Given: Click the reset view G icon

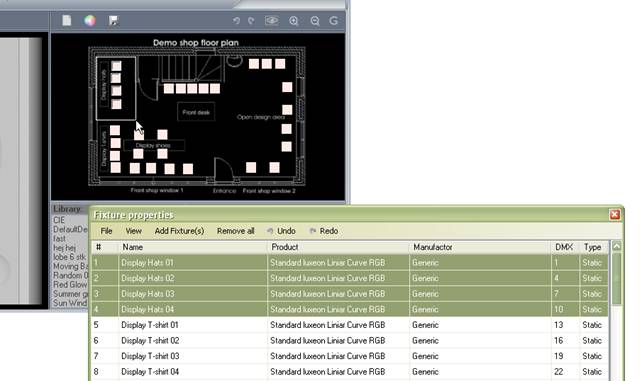Looking at the screenshot, I should click(x=334, y=21).
